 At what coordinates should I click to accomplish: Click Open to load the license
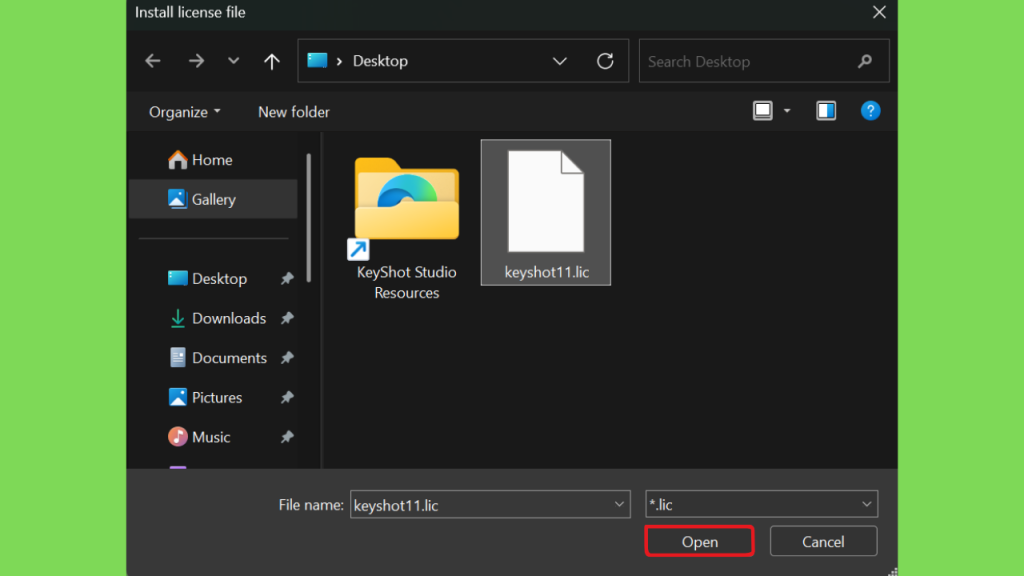coord(699,541)
